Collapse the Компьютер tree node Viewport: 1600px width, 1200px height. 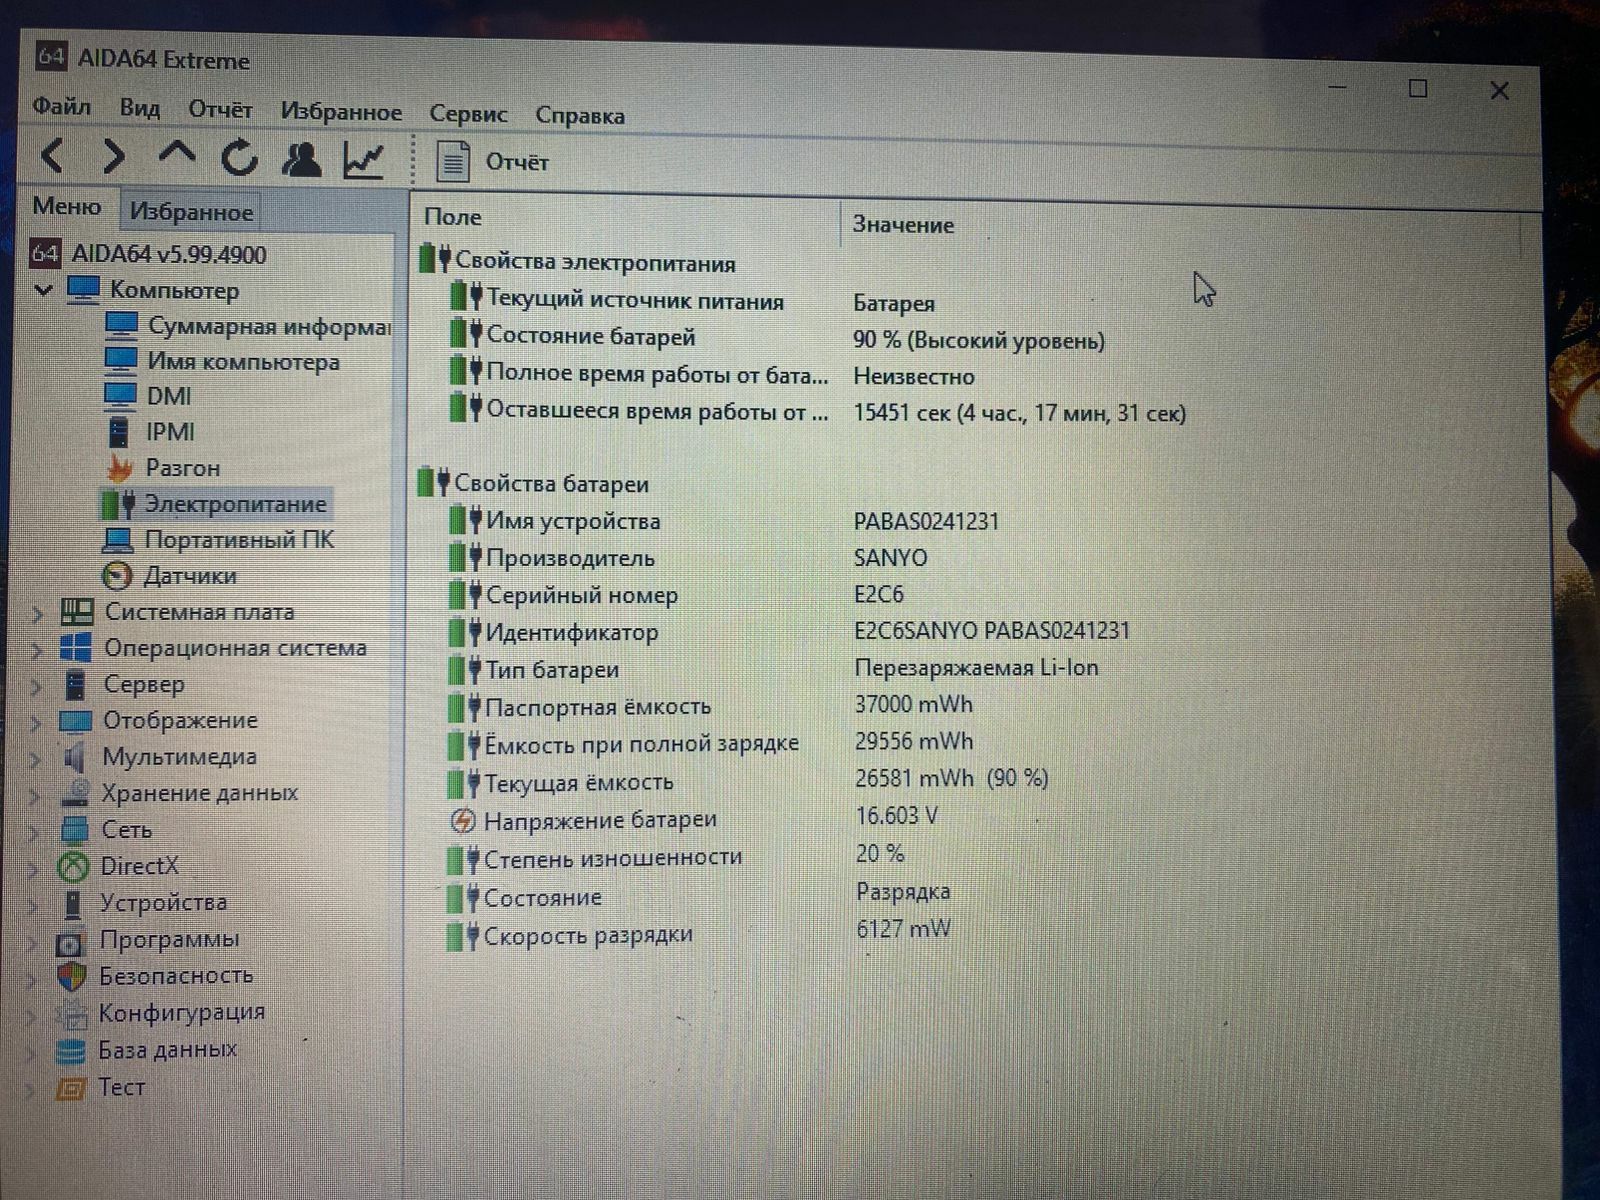43,291
